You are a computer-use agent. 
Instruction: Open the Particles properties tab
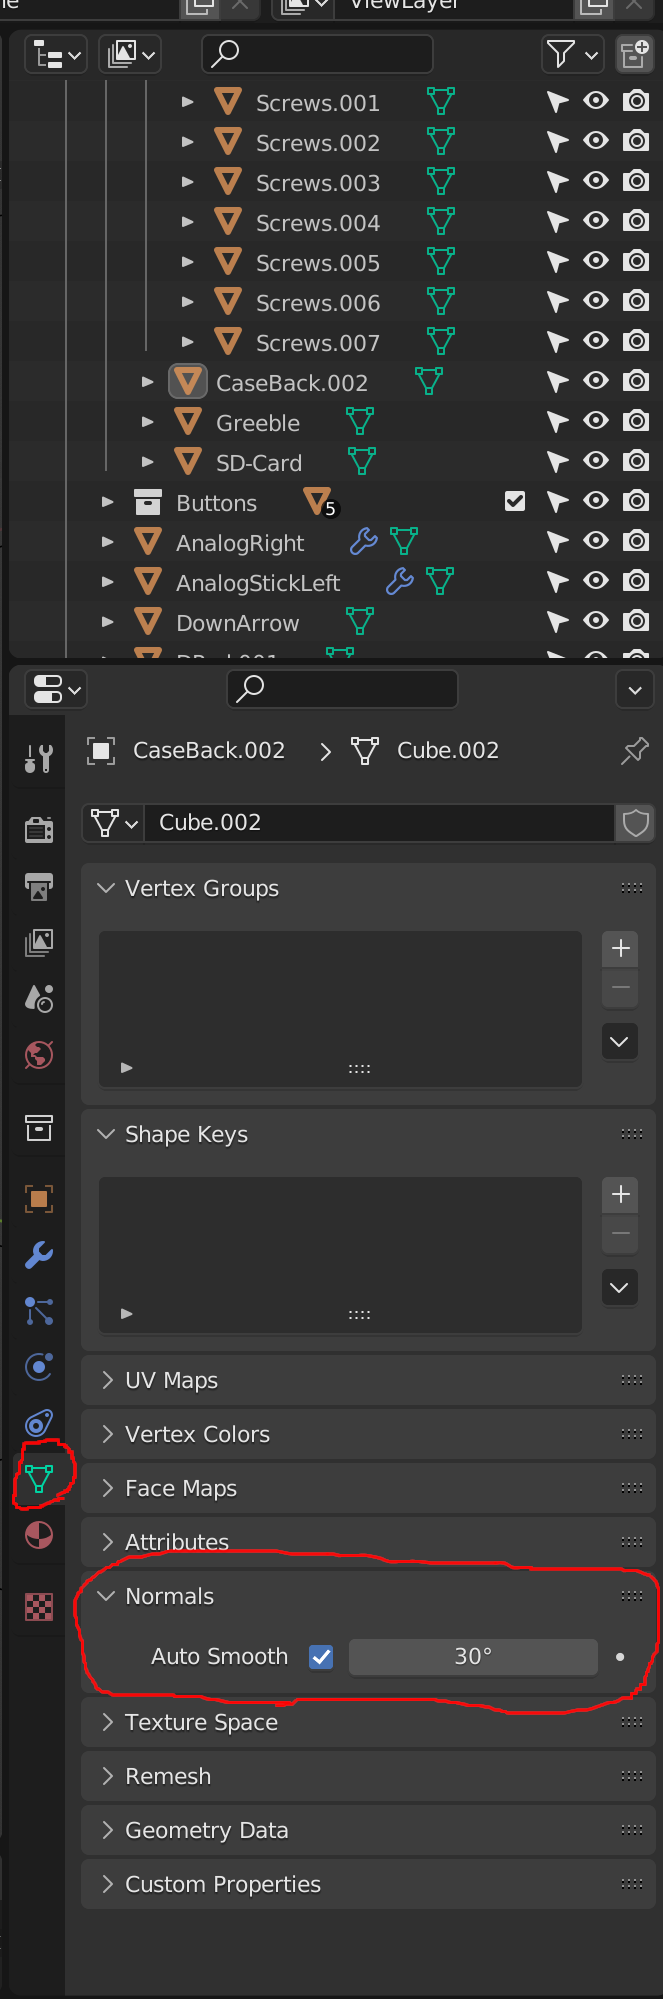click(39, 1310)
